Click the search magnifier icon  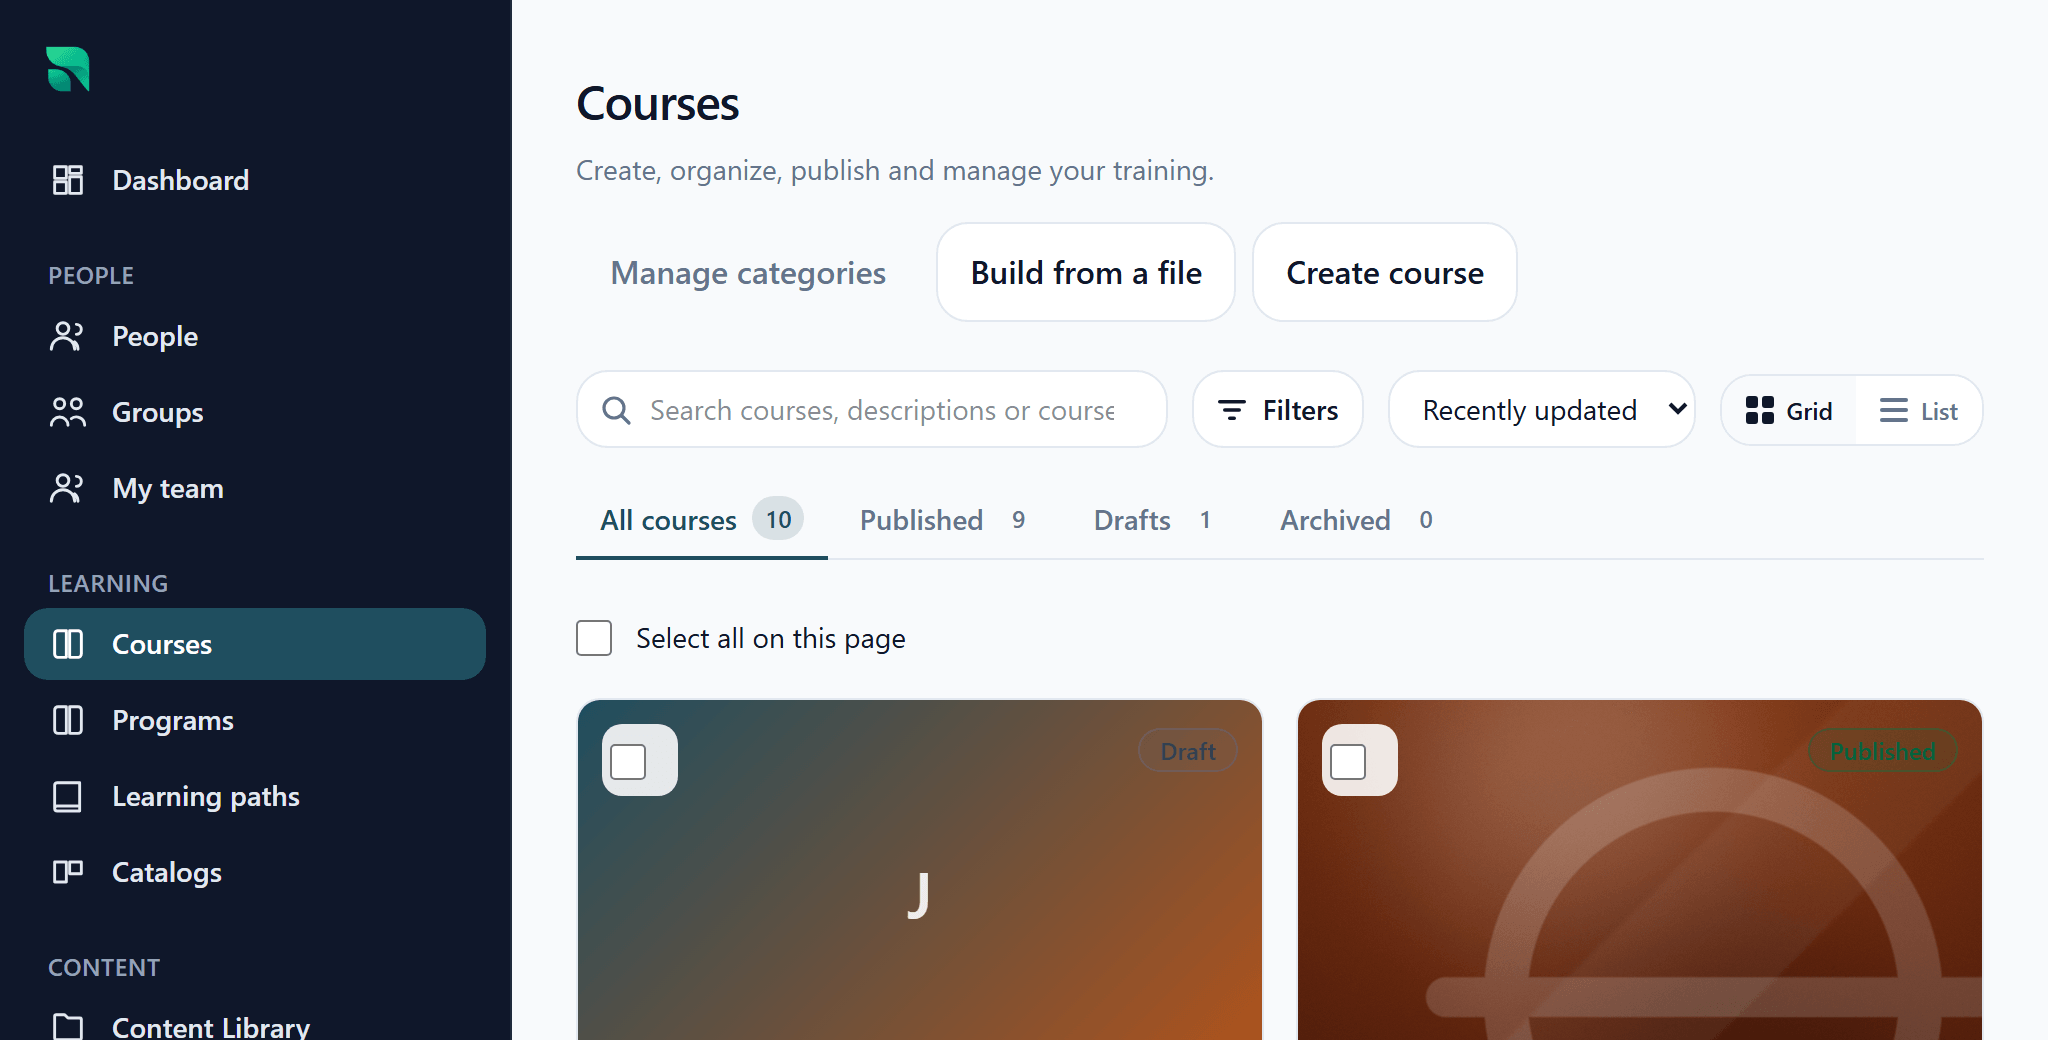tap(617, 410)
